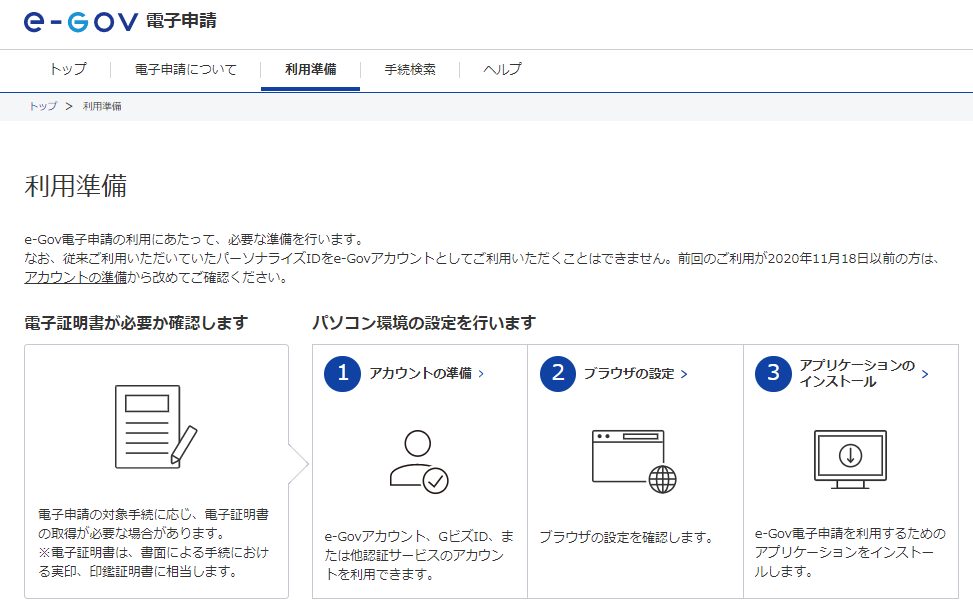Open アプリケーションのインストール step link
The width and height of the screenshot is (973, 608).
(857, 373)
